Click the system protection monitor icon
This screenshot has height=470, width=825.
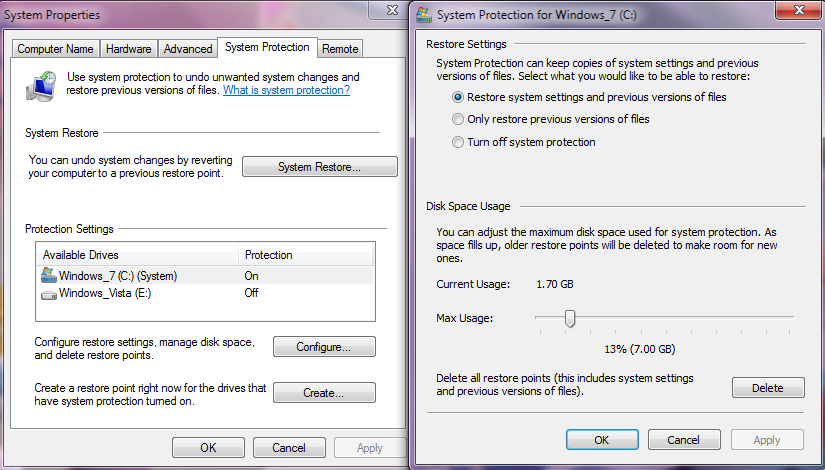click(x=42, y=86)
